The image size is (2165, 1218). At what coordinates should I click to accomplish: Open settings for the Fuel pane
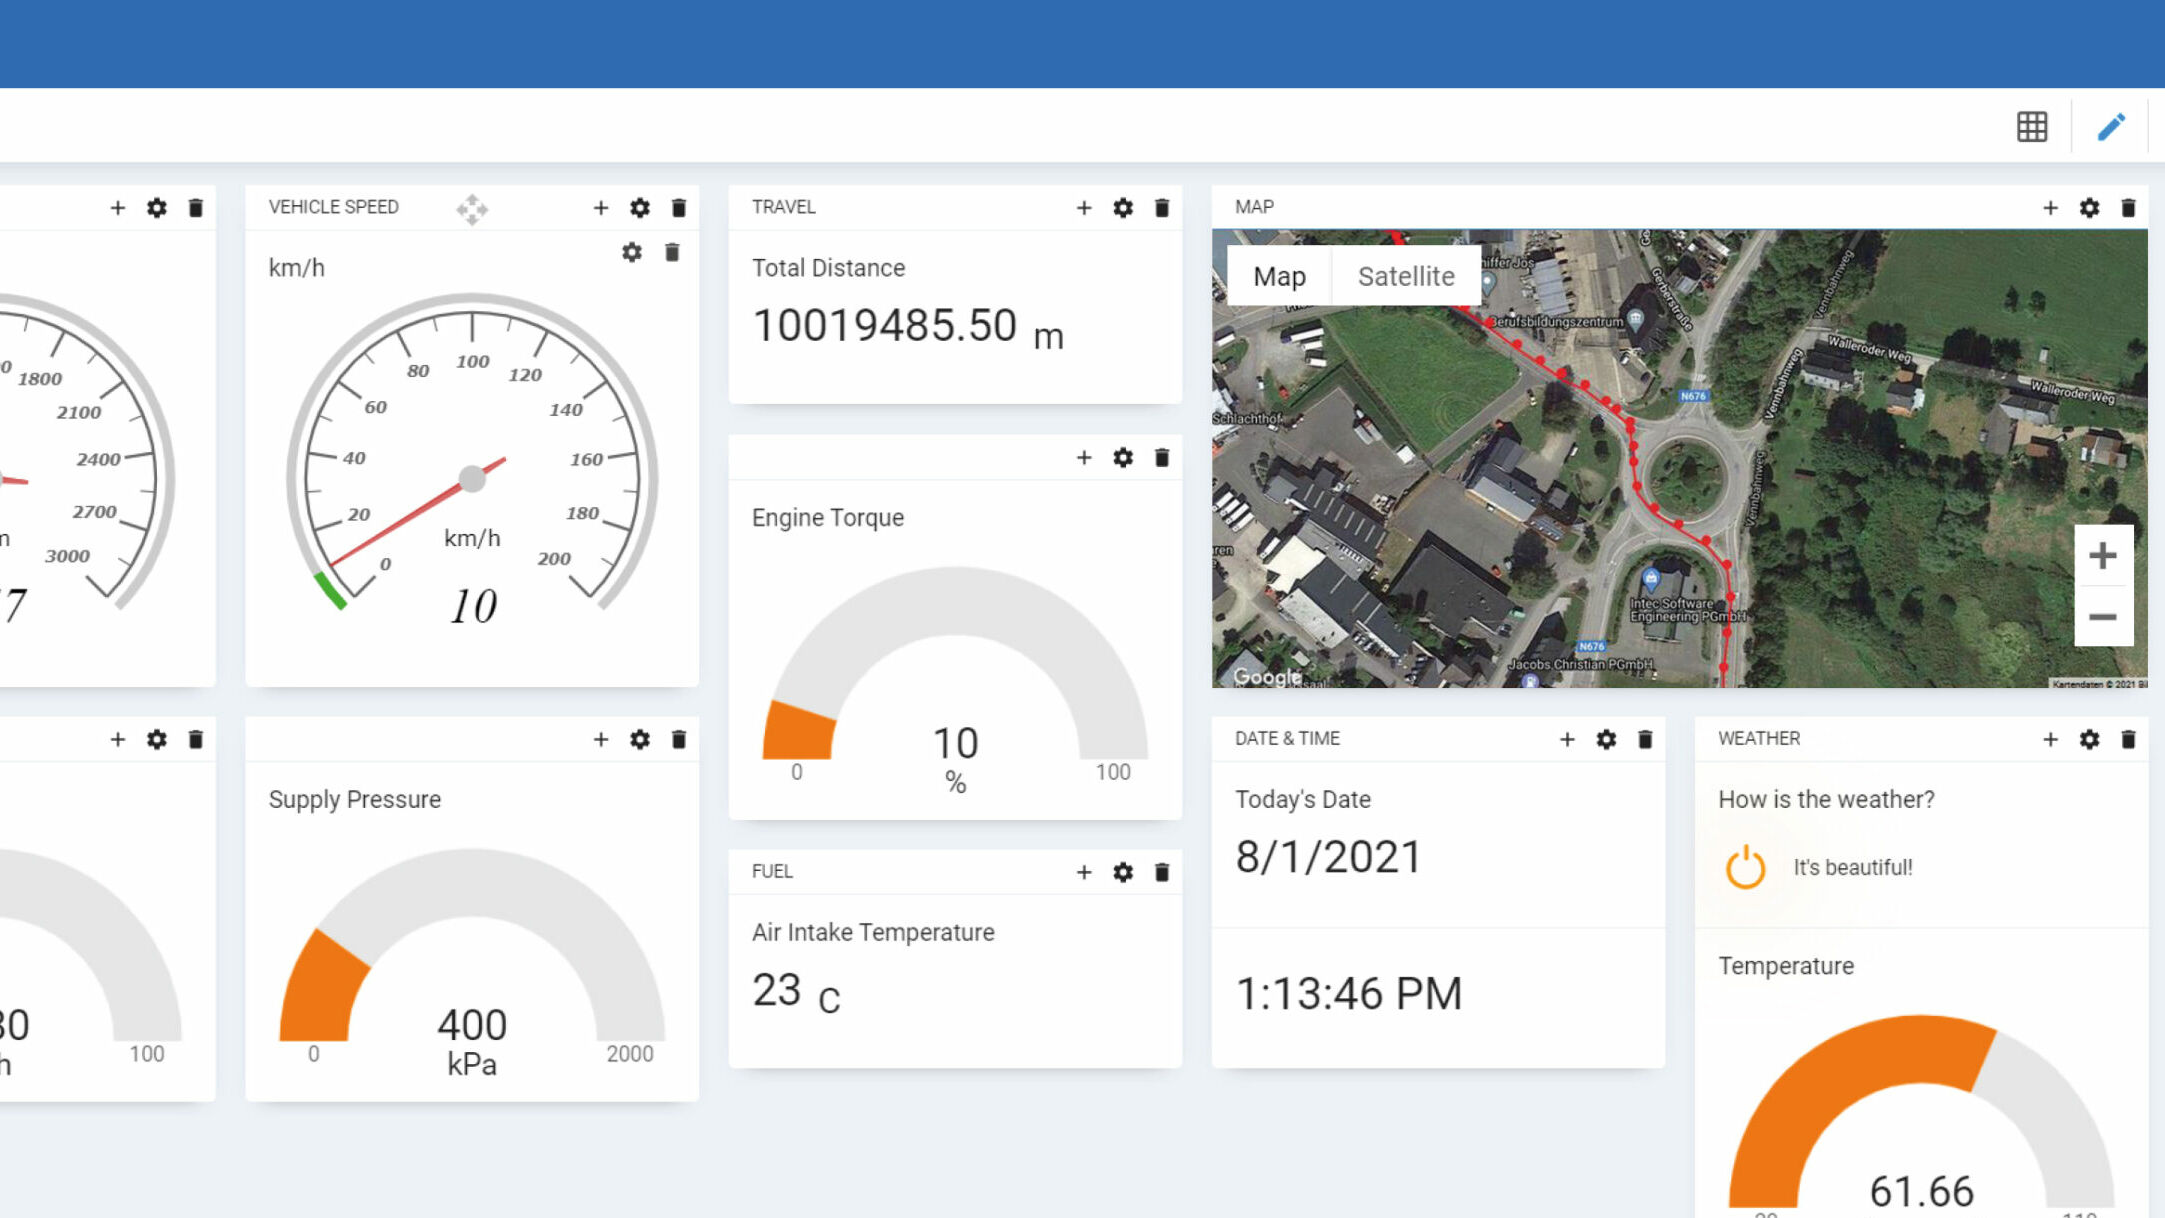[1123, 872]
